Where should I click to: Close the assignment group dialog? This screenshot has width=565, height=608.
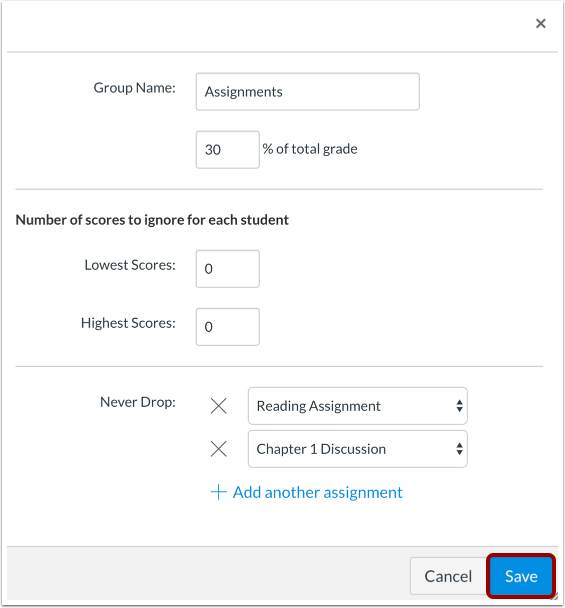point(541,24)
